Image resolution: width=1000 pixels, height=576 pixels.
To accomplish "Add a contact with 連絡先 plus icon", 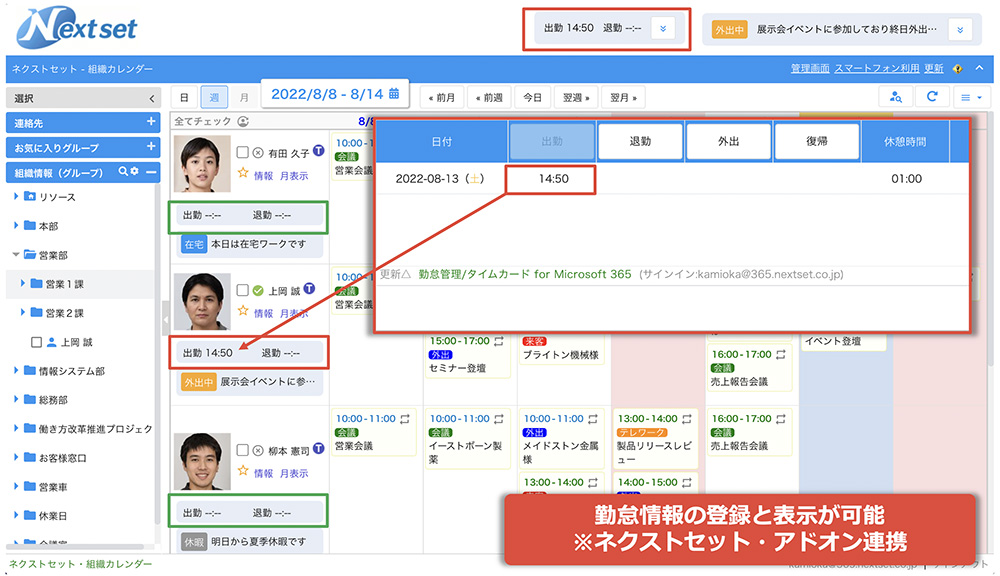I will point(151,121).
